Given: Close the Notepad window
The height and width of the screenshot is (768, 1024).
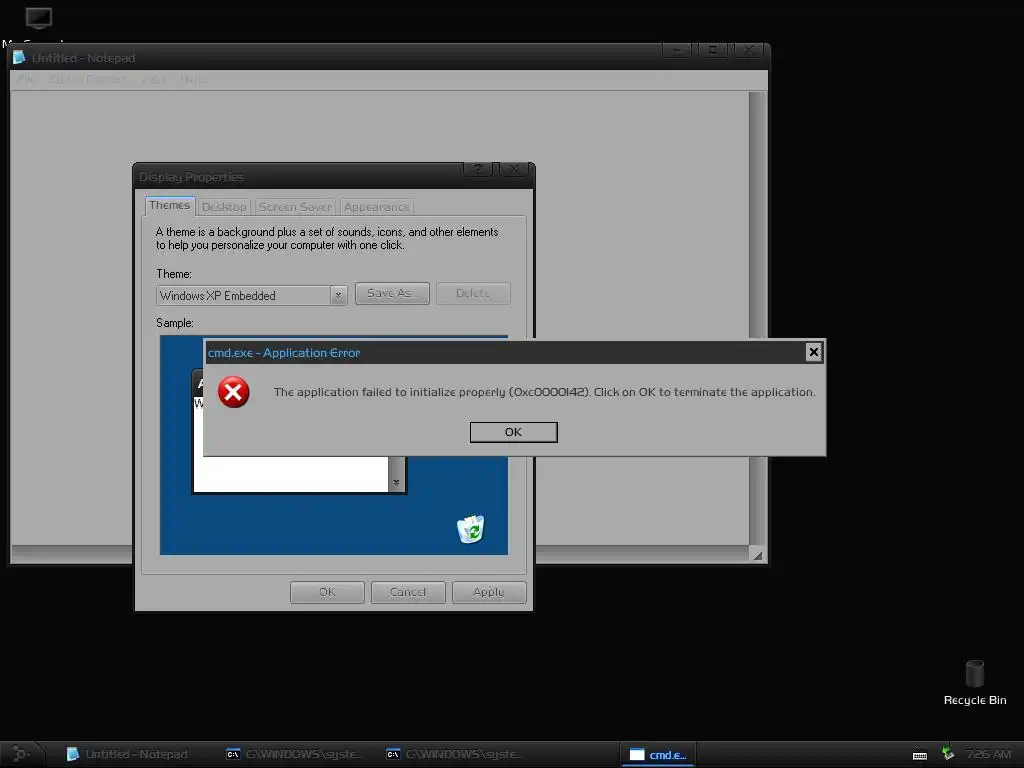Looking at the screenshot, I should tap(749, 50).
